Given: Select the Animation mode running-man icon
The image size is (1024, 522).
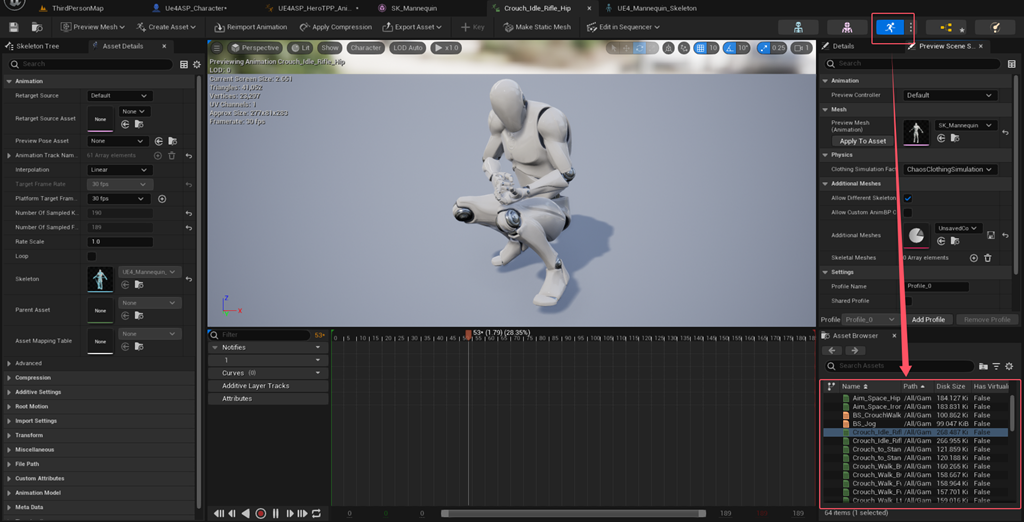Looking at the screenshot, I should pyautogui.click(x=889, y=27).
